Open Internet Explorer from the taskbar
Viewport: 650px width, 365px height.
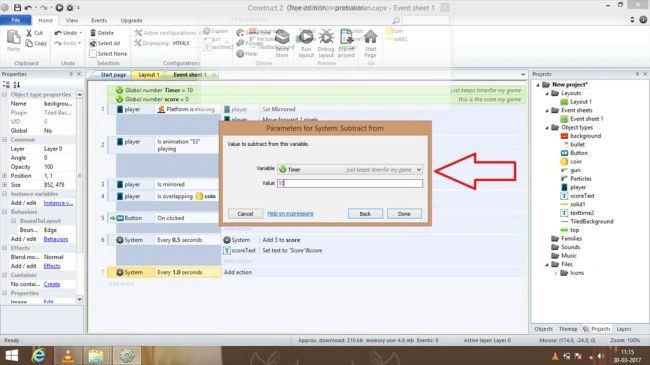[39, 355]
